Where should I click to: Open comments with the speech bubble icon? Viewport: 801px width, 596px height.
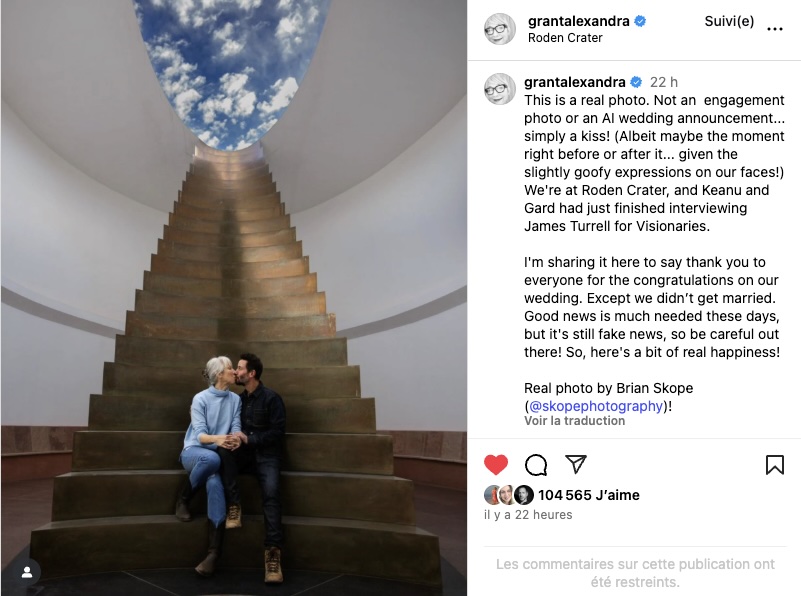536,465
